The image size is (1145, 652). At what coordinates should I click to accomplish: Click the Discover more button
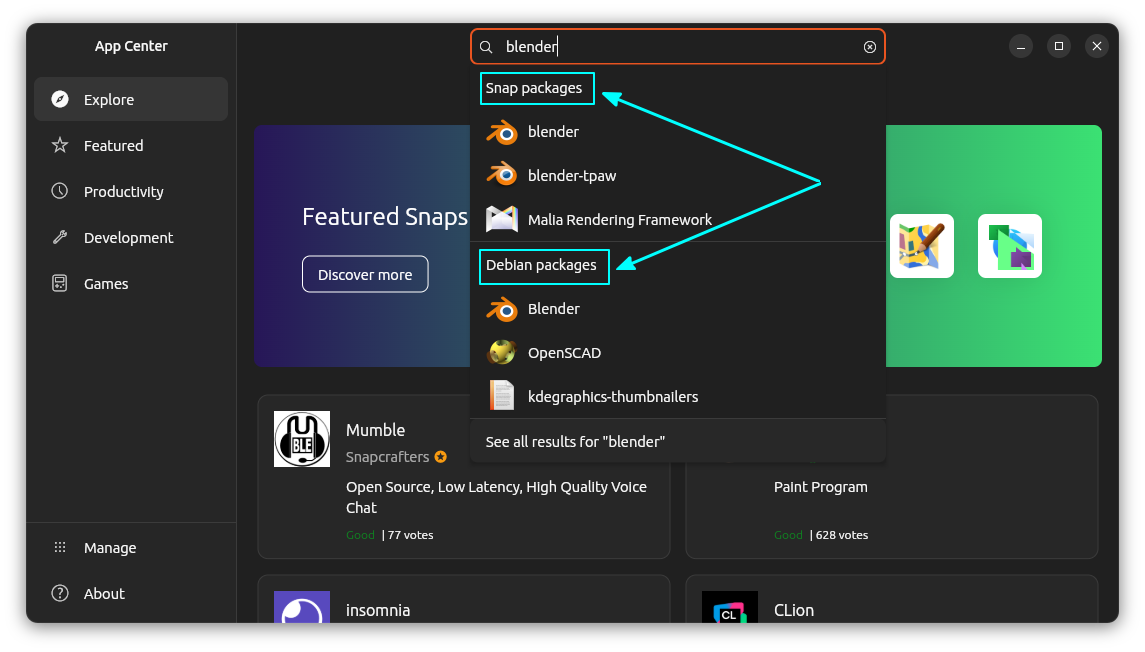coord(365,273)
